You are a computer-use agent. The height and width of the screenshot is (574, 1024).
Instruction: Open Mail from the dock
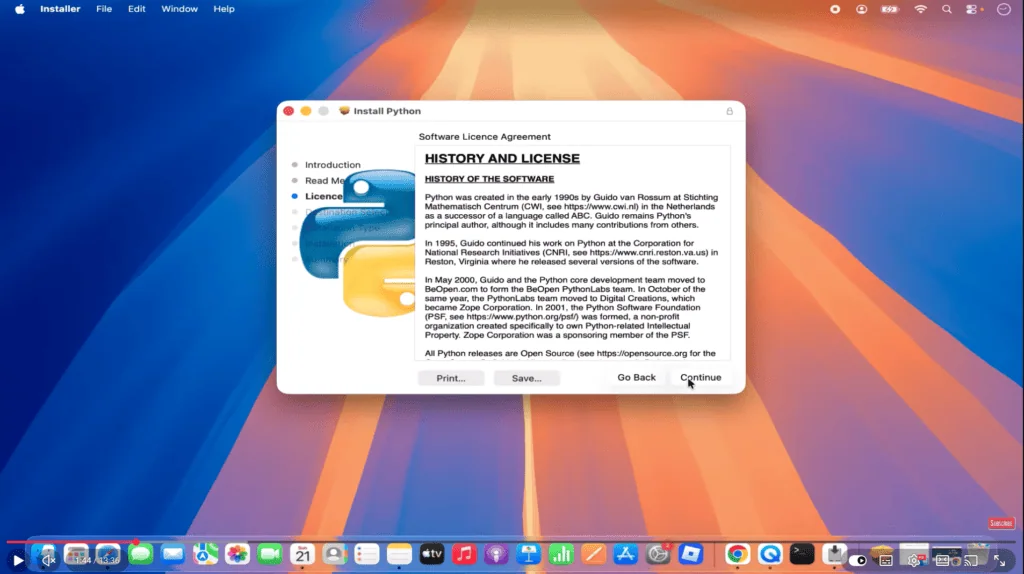tap(172, 554)
